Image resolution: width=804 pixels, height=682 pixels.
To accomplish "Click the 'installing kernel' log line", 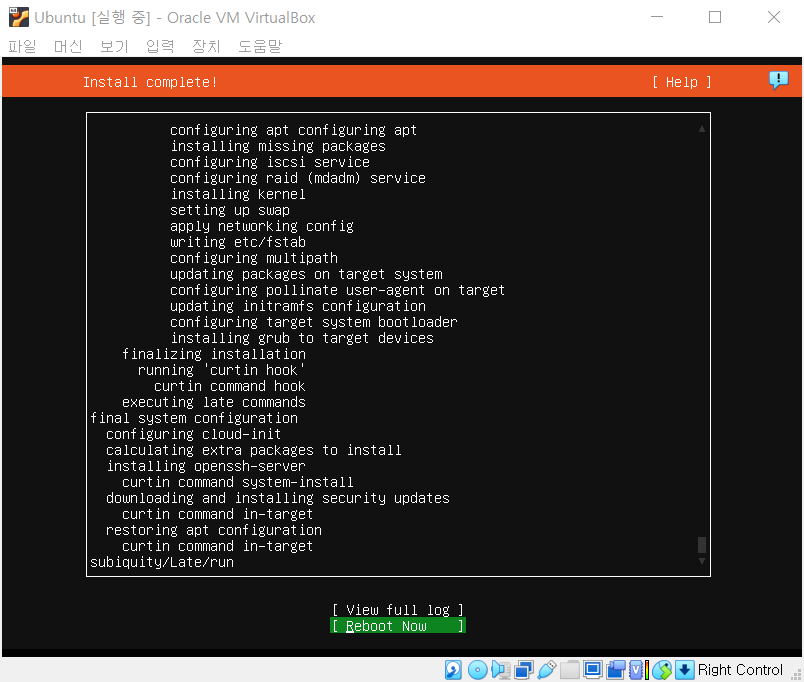I will (x=238, y=194).
